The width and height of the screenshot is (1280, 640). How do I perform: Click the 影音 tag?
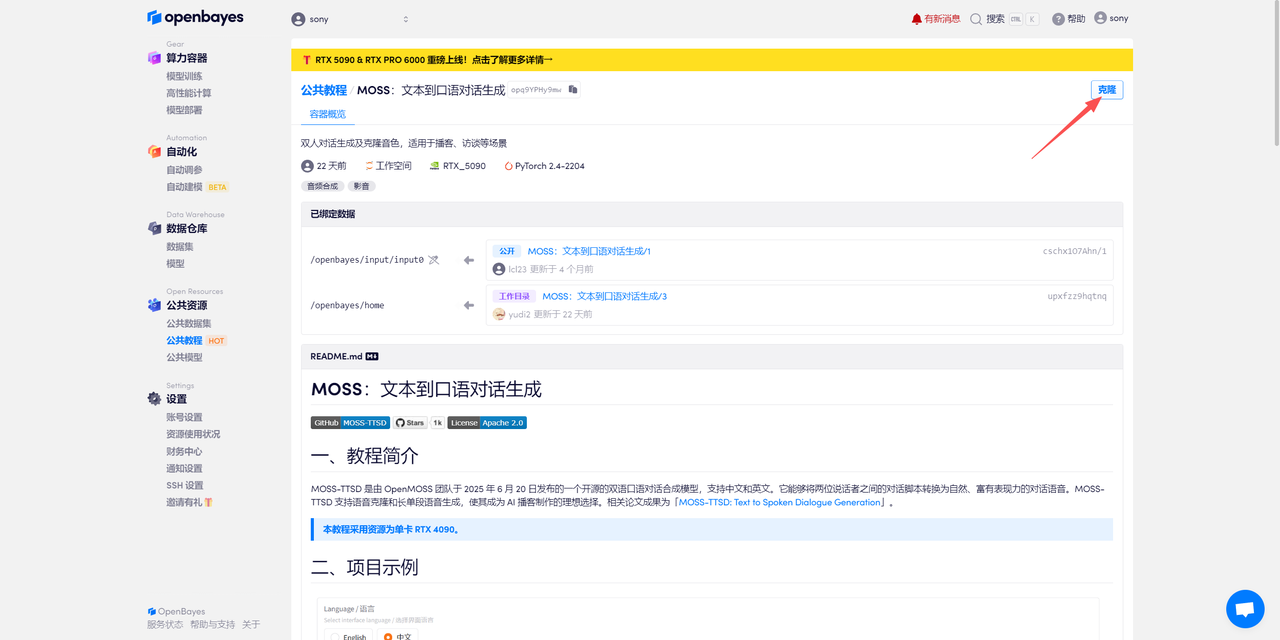[x=362, y=186]
